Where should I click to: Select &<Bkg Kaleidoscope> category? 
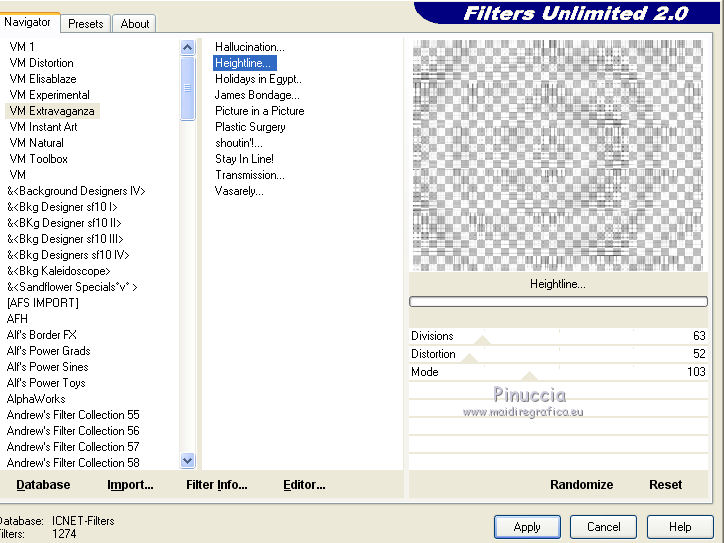click(59, 271)
